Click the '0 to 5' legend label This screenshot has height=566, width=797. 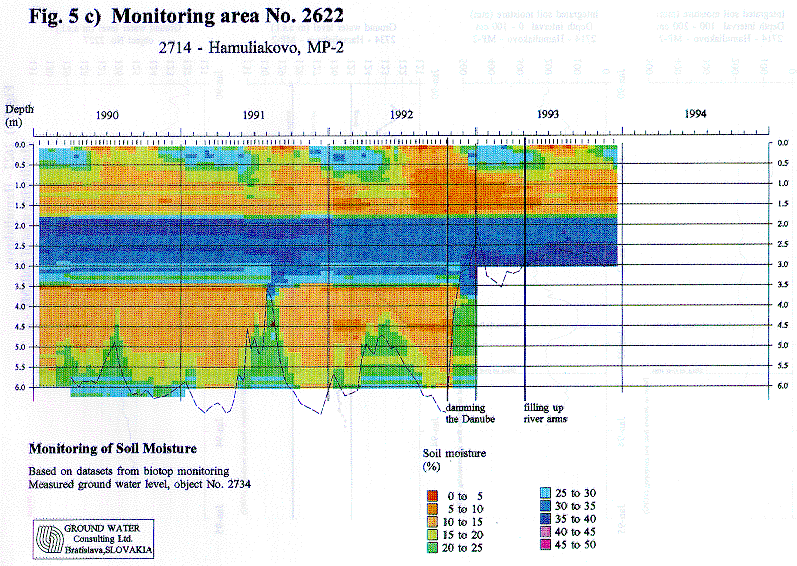click(465, 496)
